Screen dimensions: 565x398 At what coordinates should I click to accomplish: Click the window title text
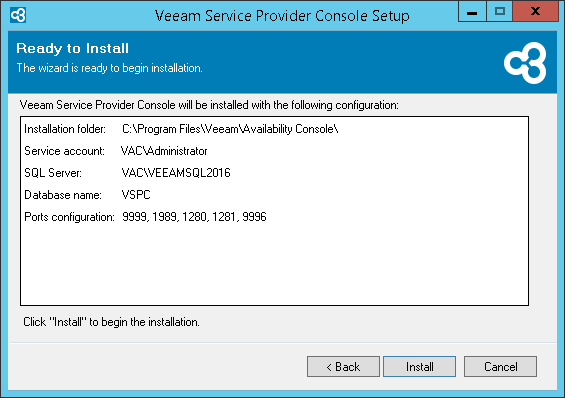tap(282, 16)
